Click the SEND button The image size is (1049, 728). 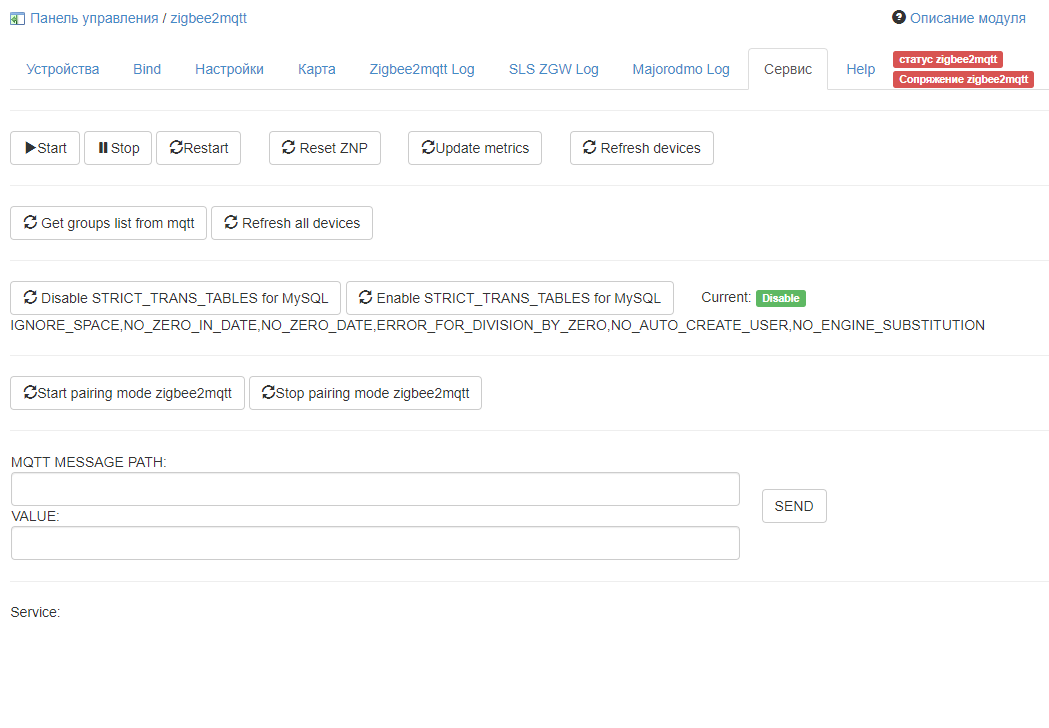click(793, 506)
